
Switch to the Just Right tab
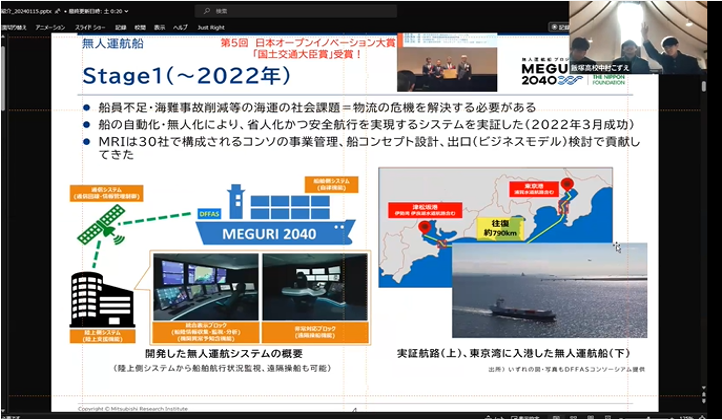coord(211,27)
